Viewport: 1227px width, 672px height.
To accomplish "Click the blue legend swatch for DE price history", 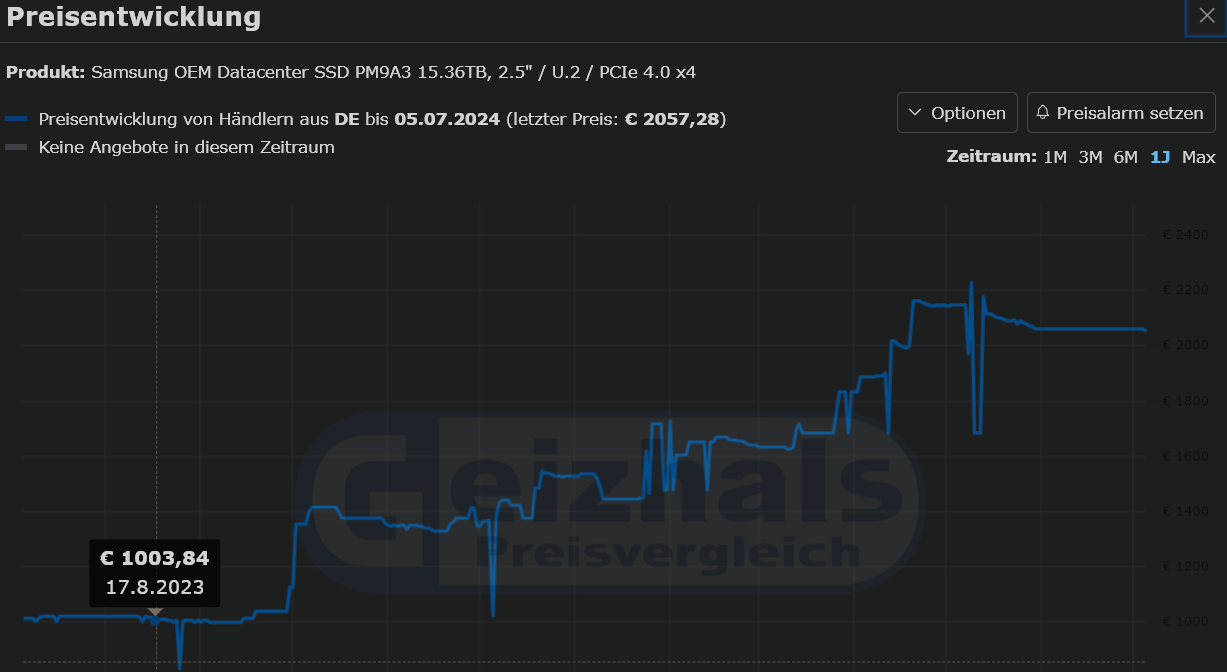I will pos(17,119).
